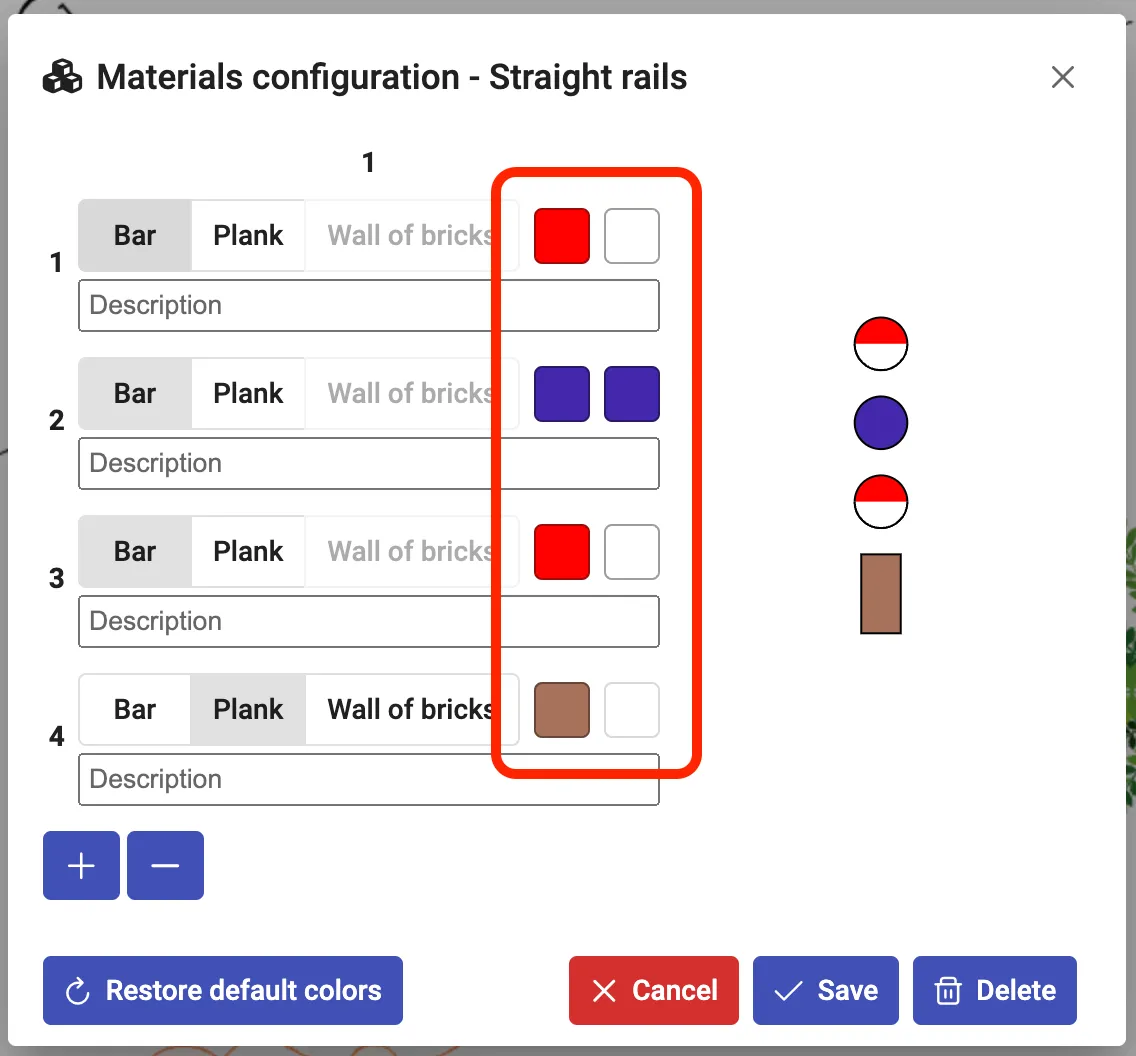Screen dimensions: 1136x1056
Task: Select Plank type for row 2
Action: [x=248, y=394]
